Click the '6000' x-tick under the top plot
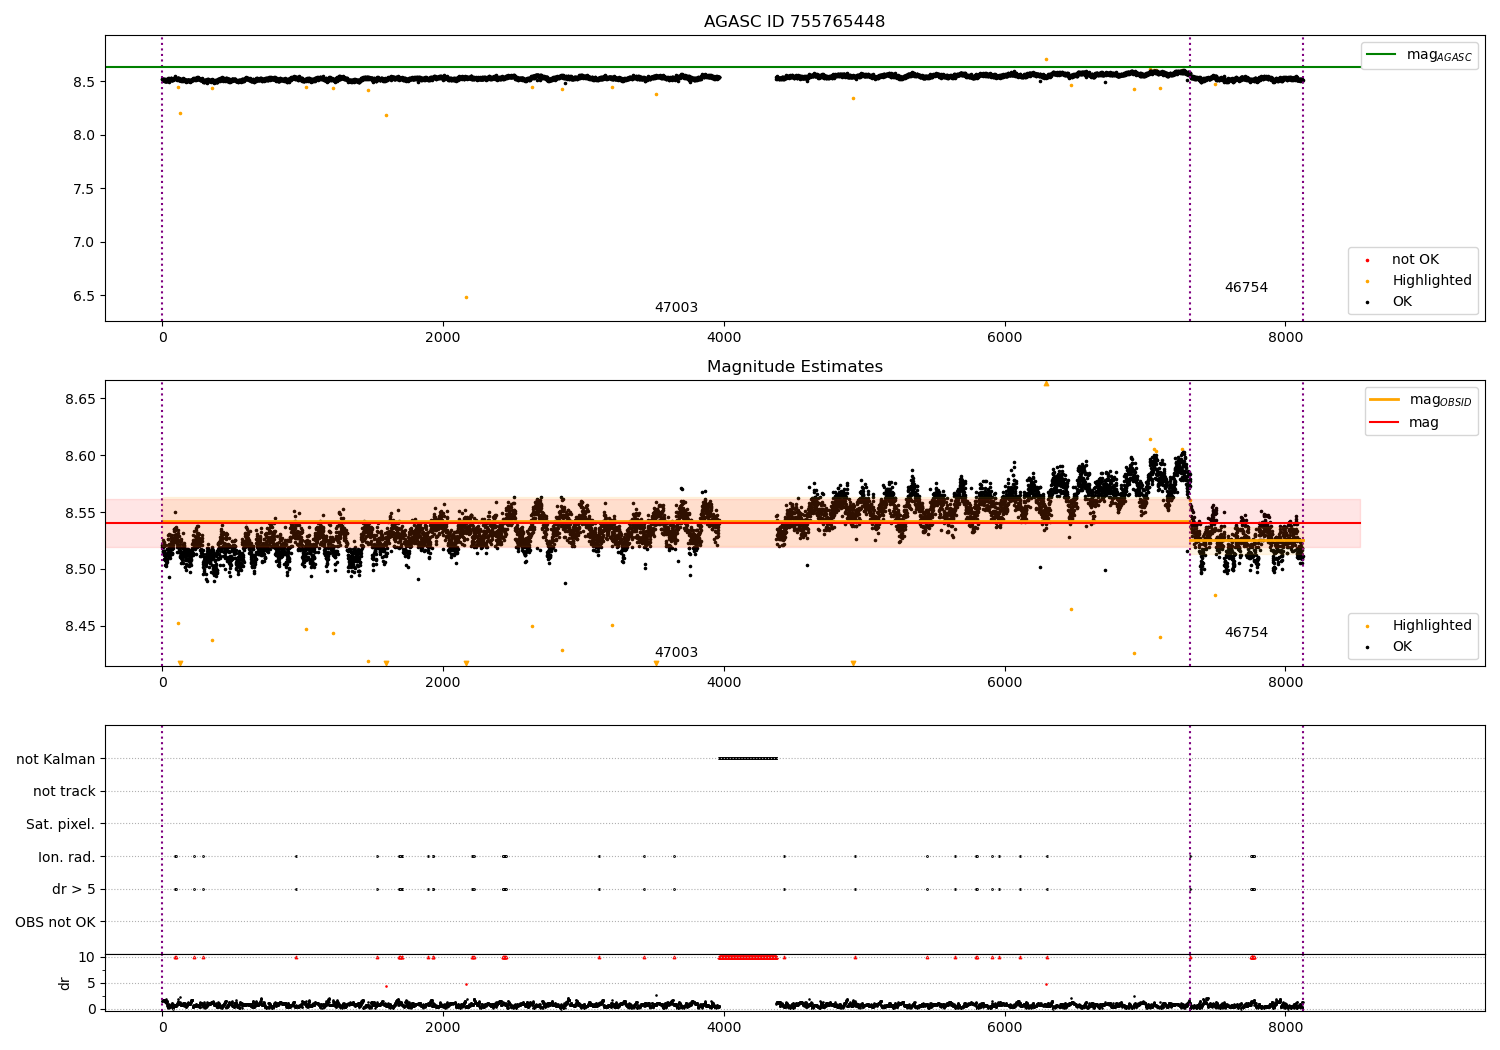1500x1050 pixels. click(x=1005, y=338)
